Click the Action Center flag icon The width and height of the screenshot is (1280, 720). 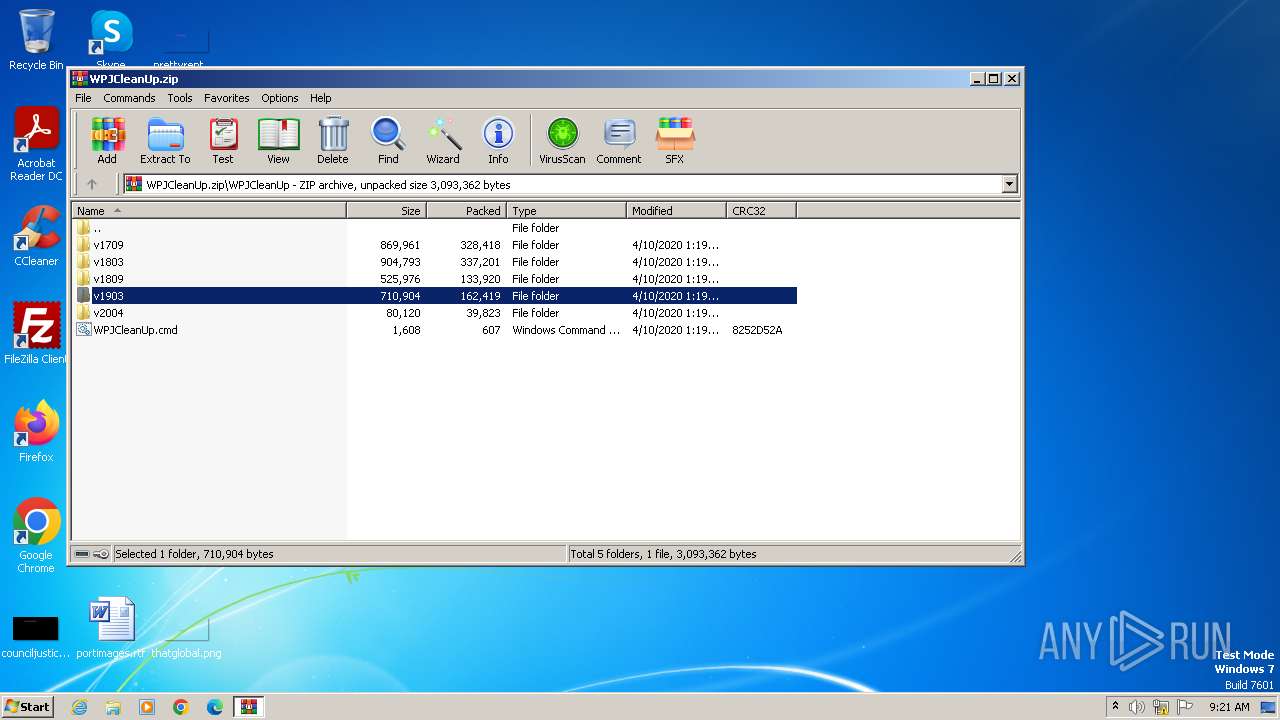pyautogui.click(x=1184, y=707)
